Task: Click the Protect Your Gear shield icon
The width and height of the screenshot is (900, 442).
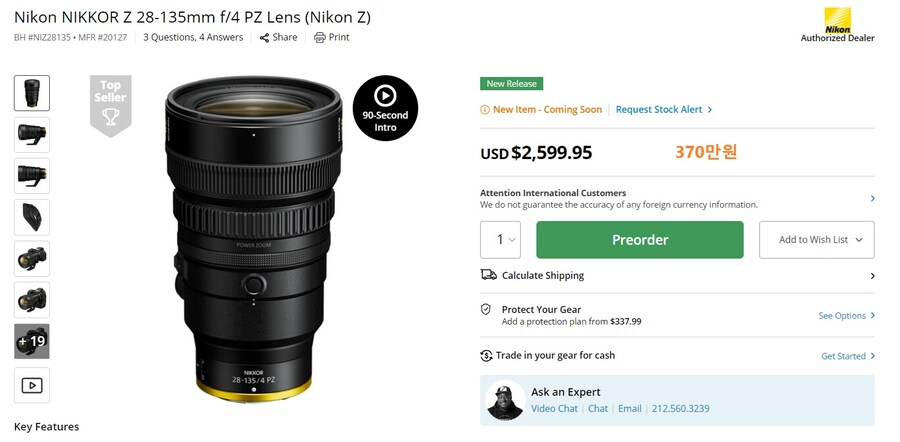Action: pos(486,310)
